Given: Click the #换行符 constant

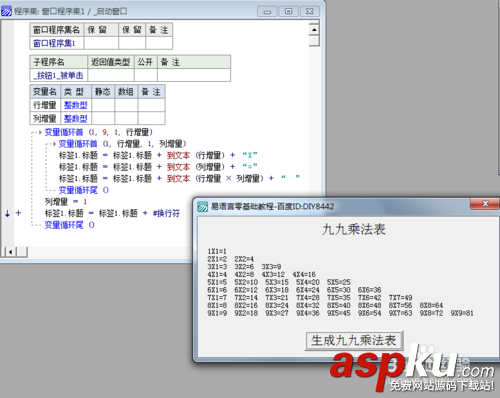Looking at the screenshot, I should point(166,213).
